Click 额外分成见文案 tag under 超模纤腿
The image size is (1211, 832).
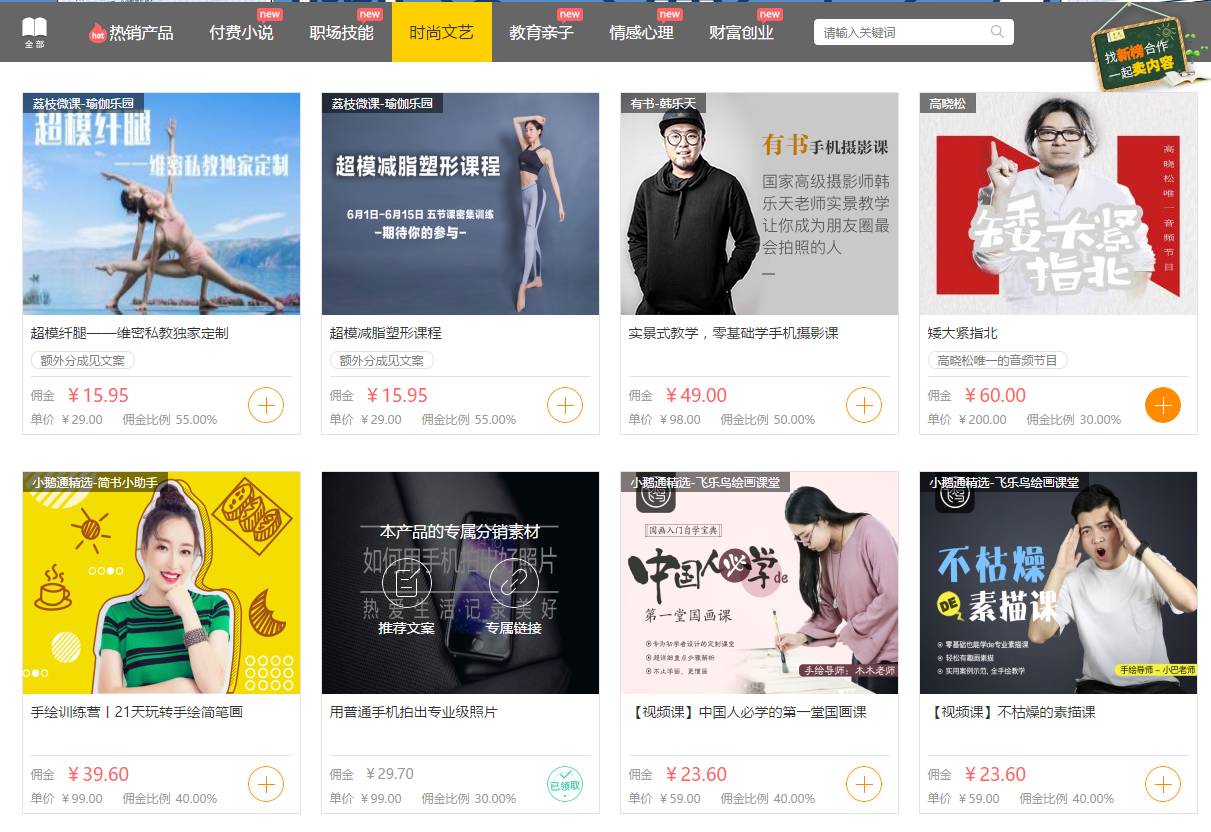83,360
